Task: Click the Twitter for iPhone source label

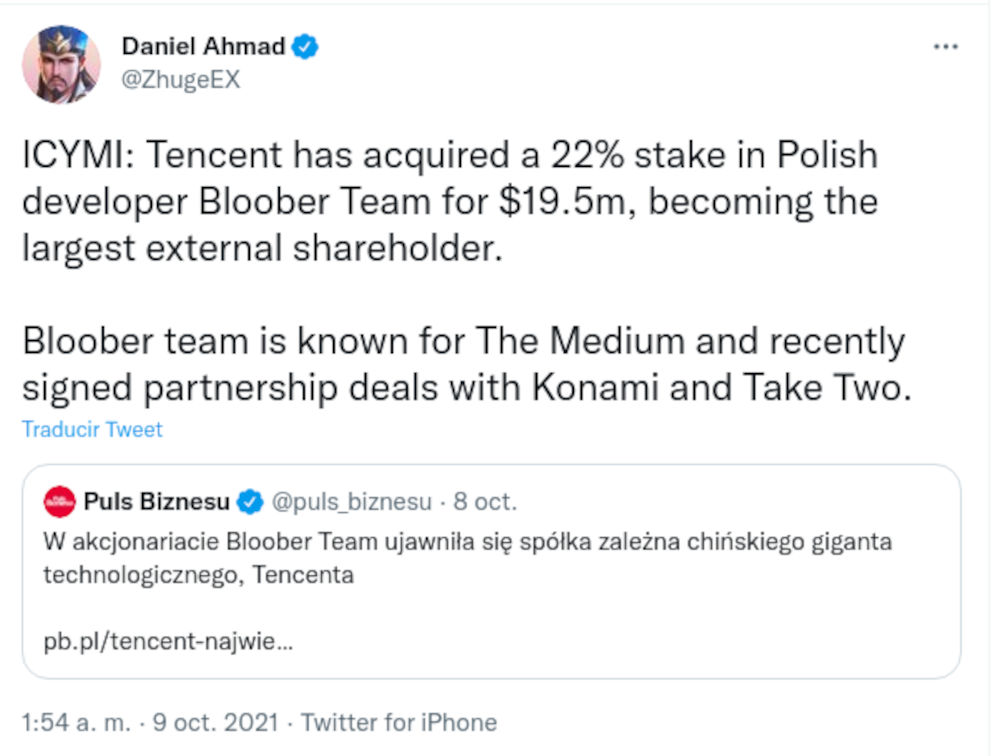Action: [399, 722]
